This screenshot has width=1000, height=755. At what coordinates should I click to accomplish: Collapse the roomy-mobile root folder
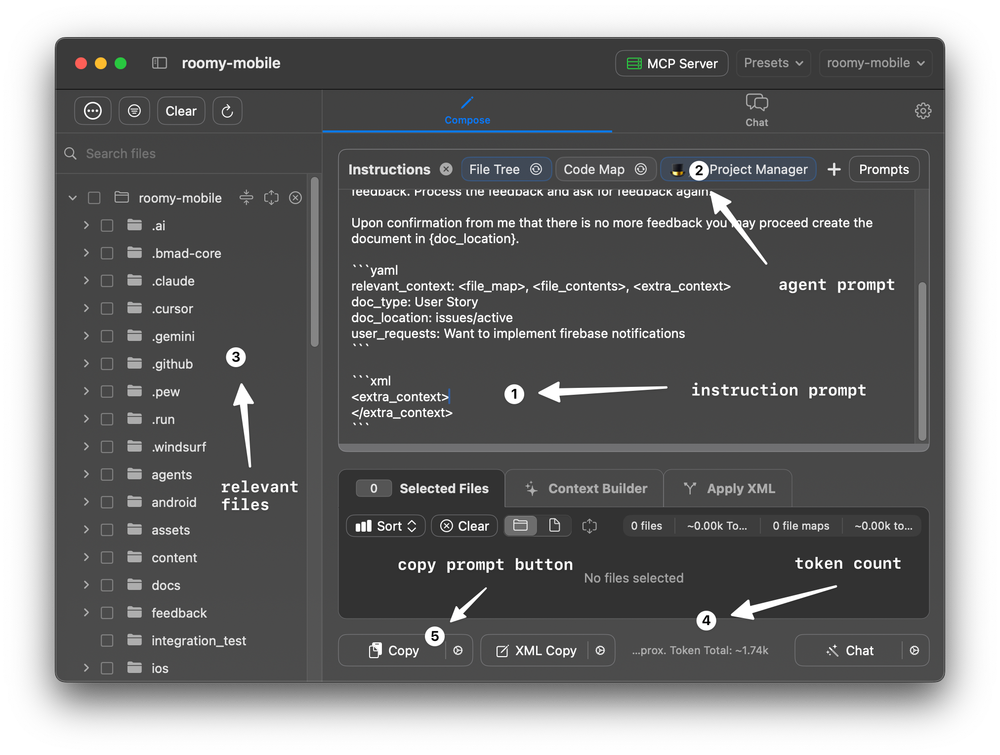point(73,198)
